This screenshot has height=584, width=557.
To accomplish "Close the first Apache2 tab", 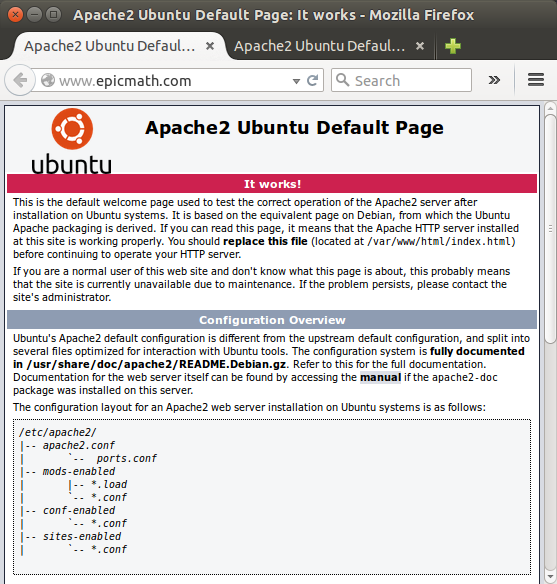I will (x=210, y=46).
